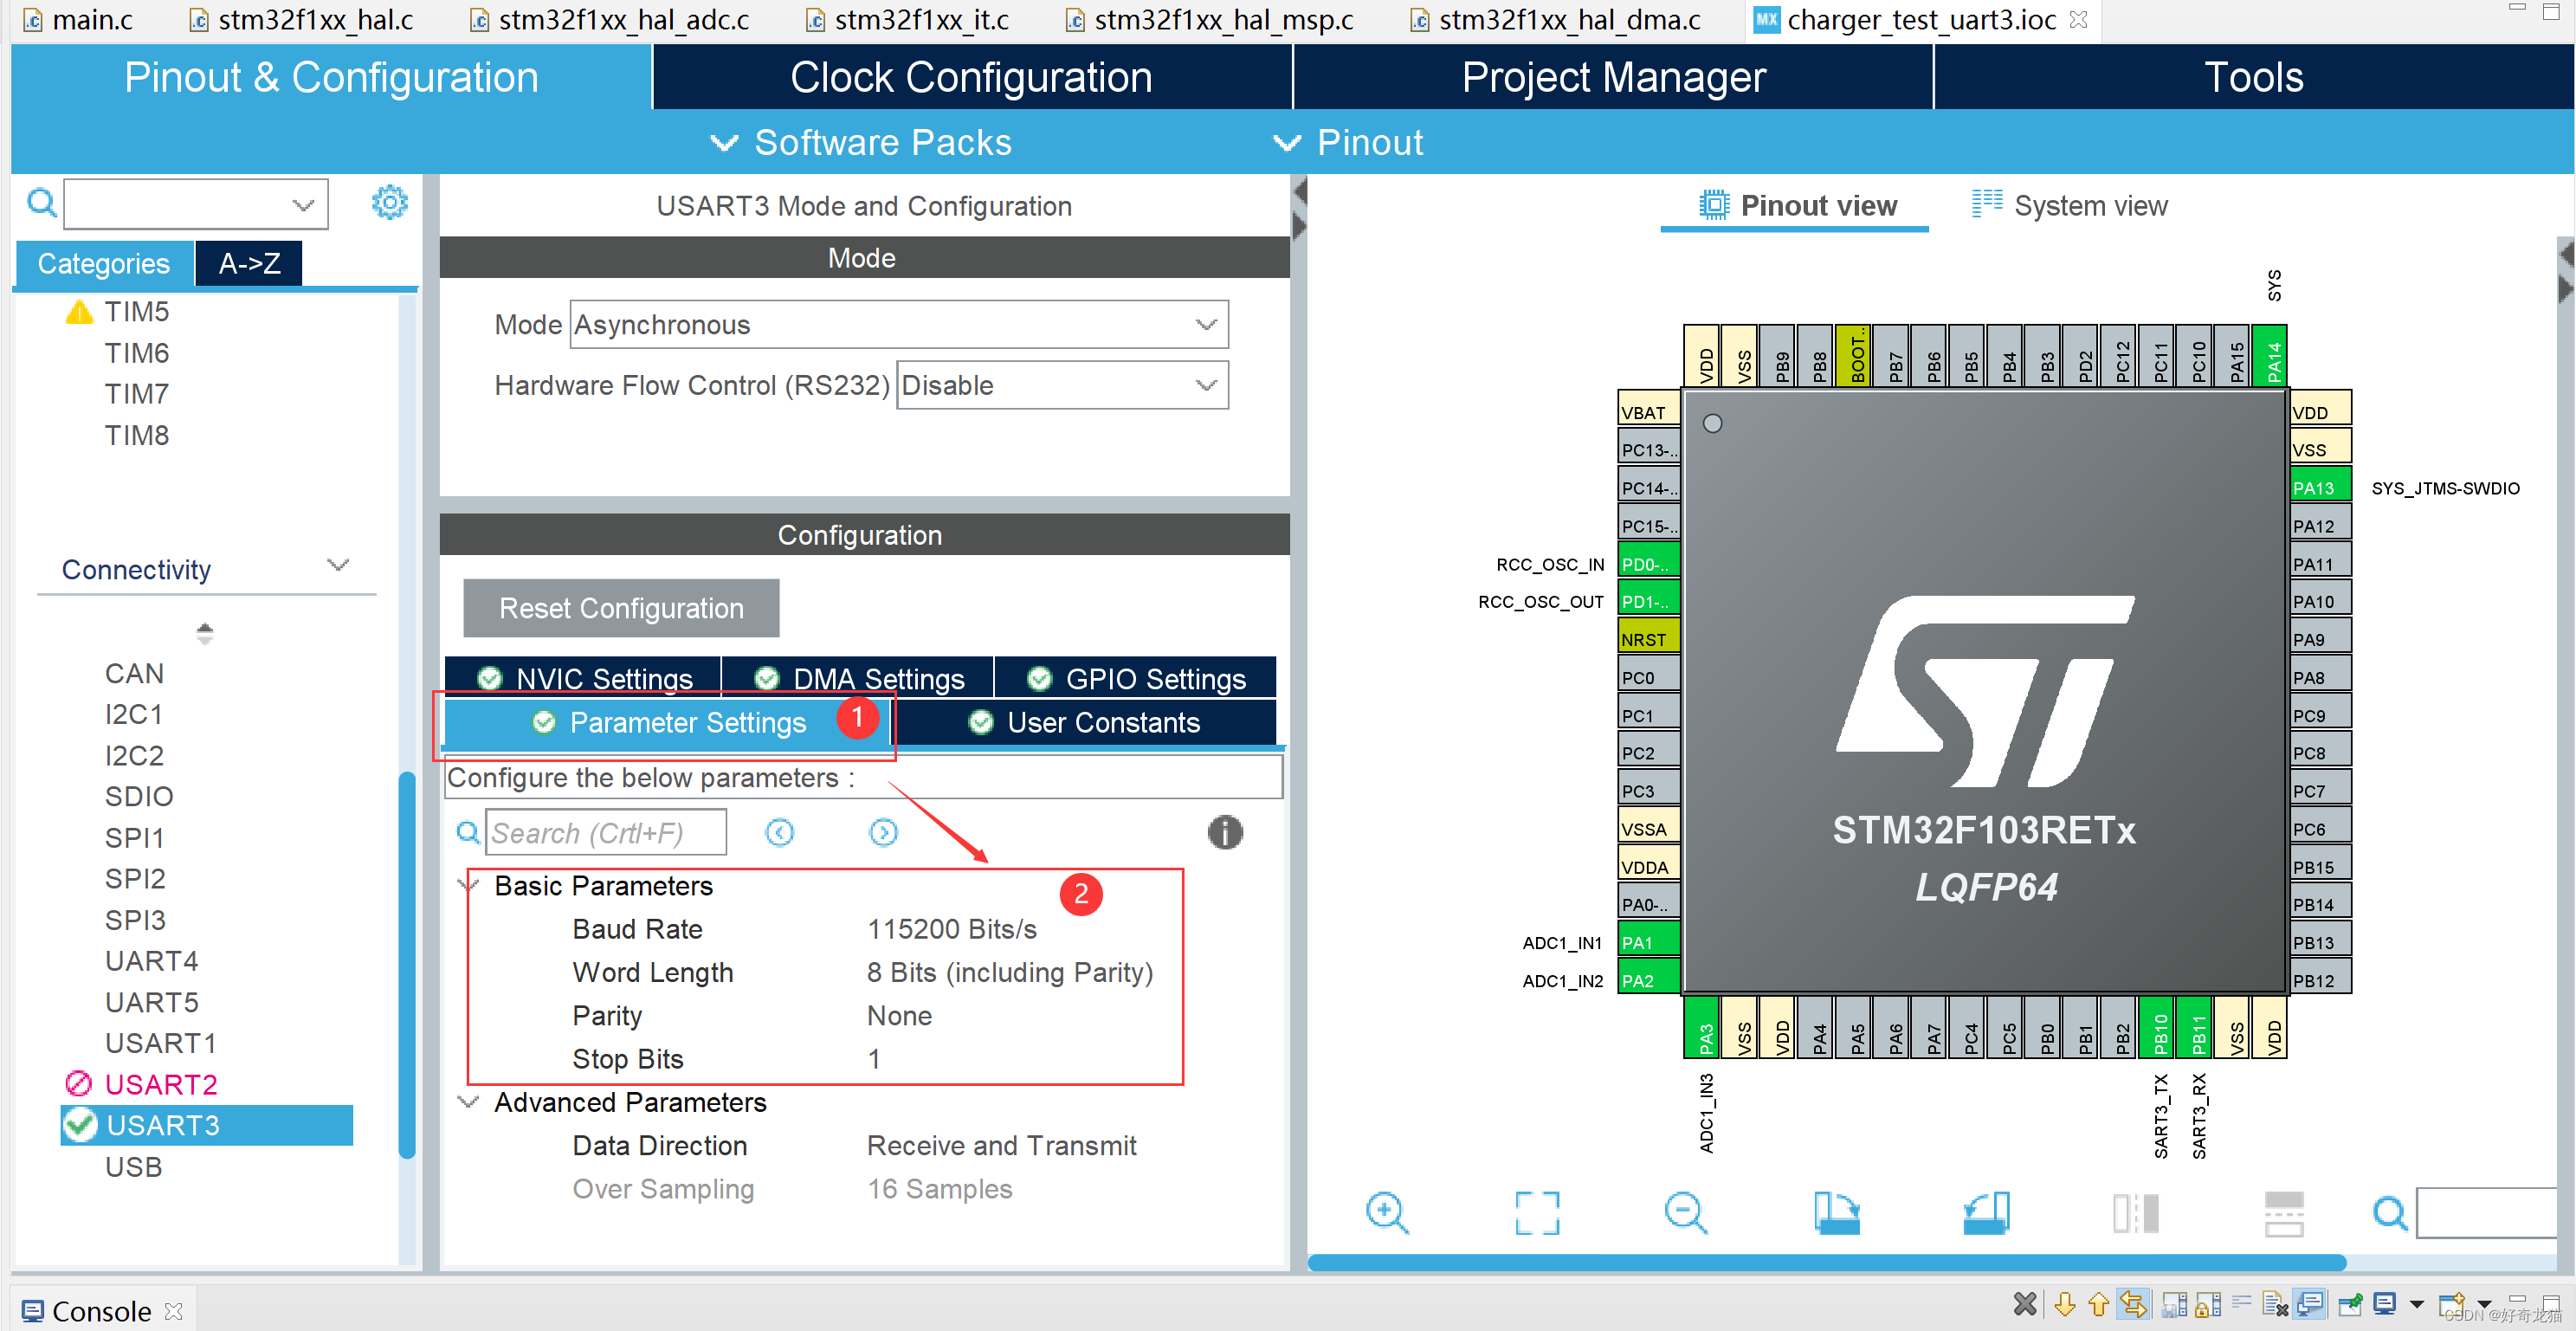Click the Pinout view chip icon
Screen dimensions: 2576x1331
point(1713,205)
